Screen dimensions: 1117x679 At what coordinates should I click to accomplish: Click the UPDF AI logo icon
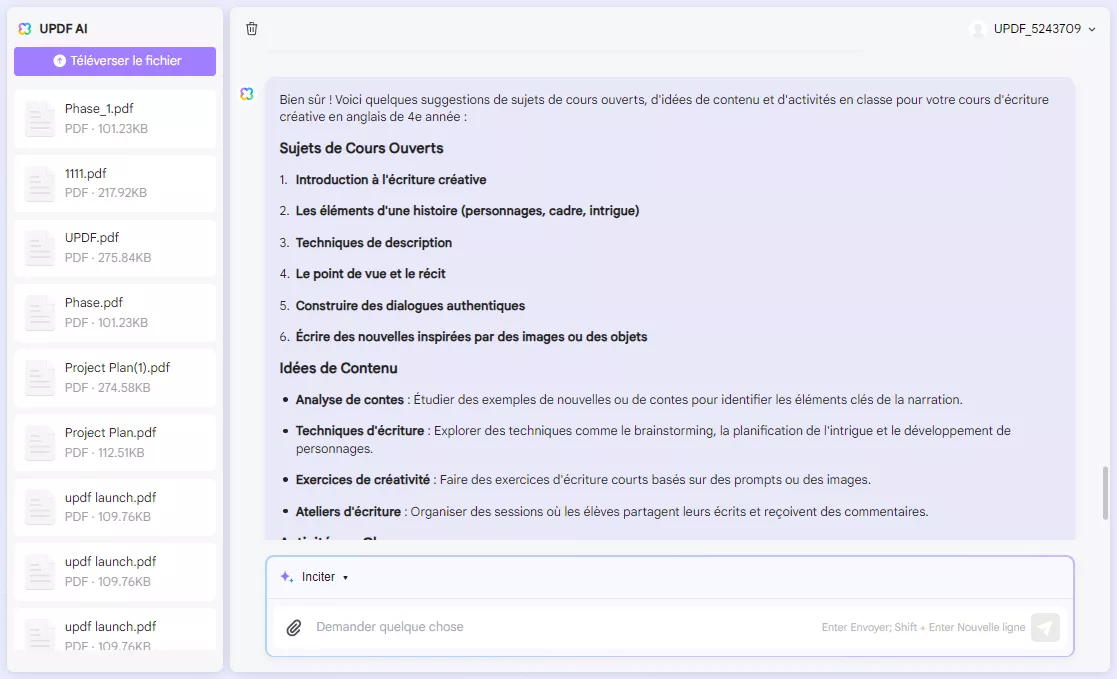click(x=24, y=29)
